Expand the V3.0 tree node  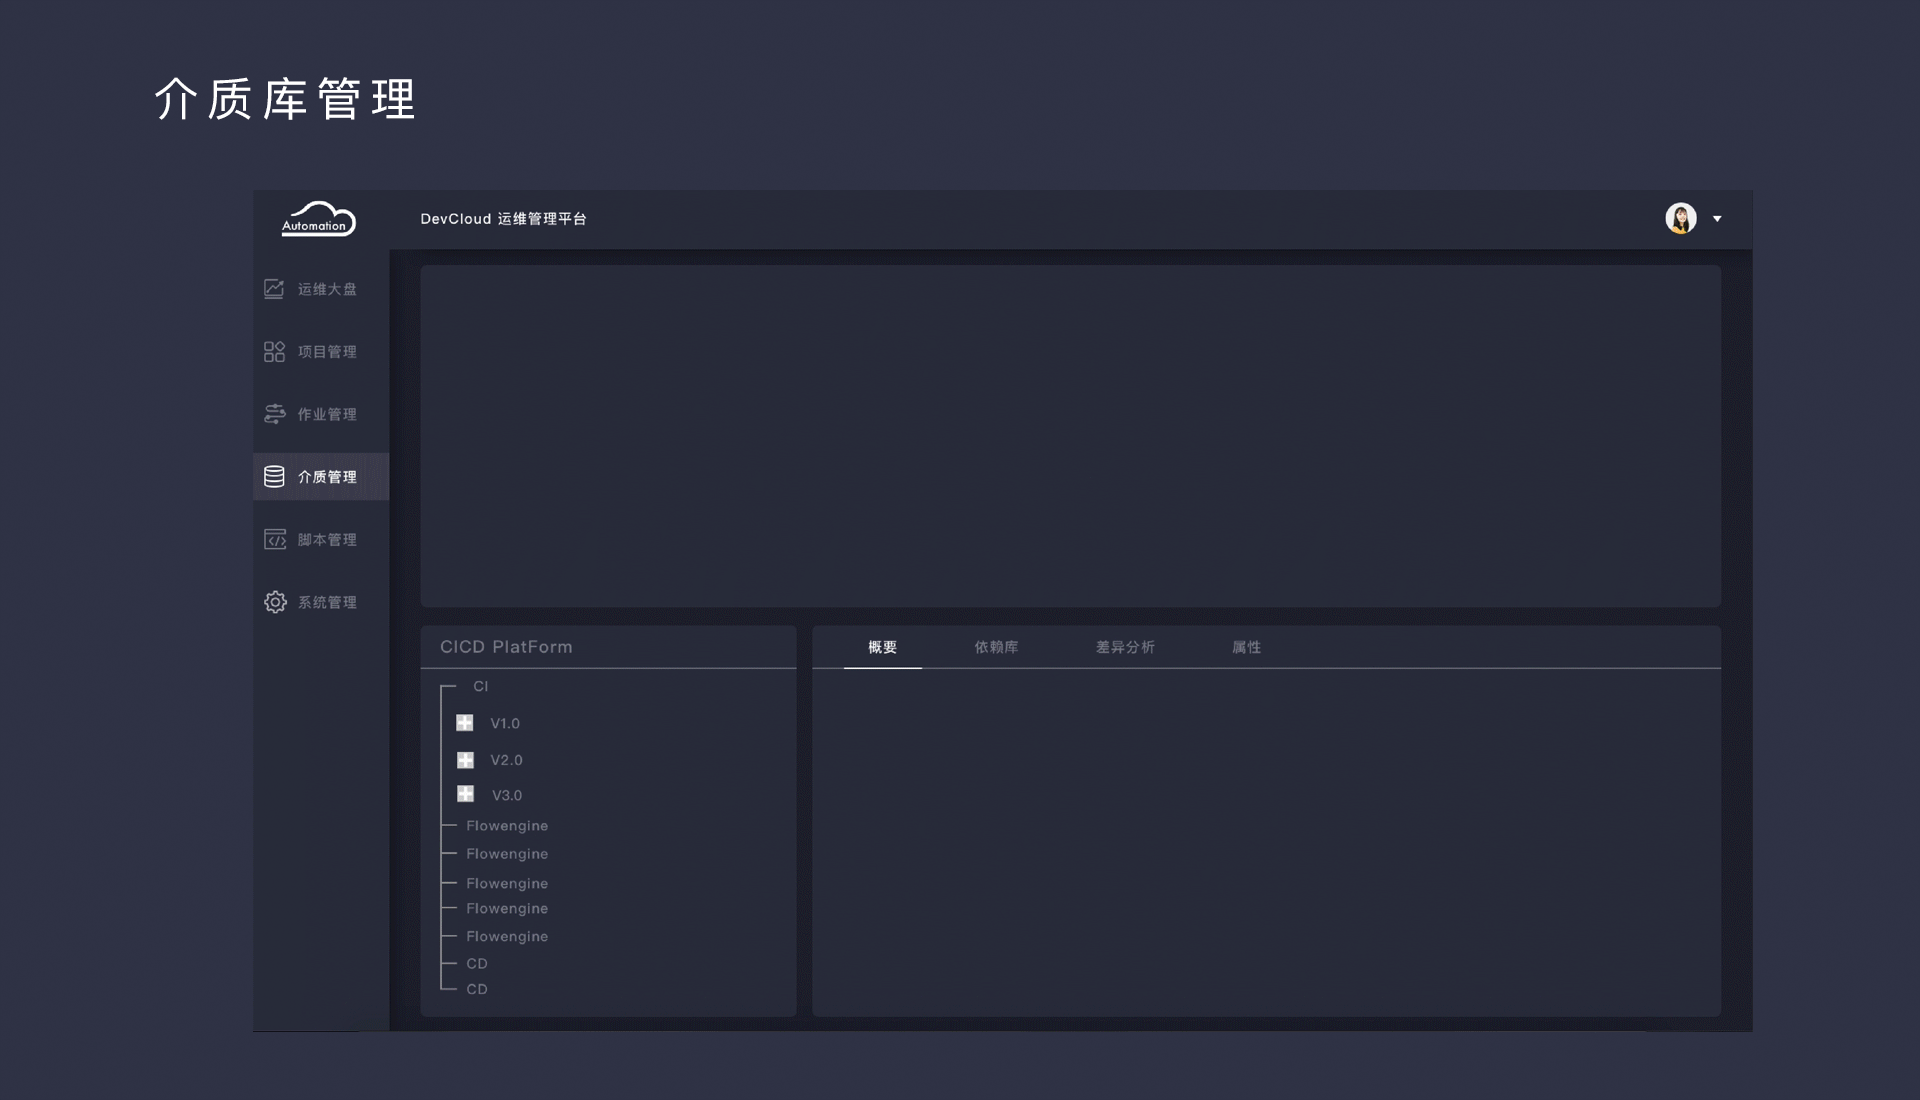(465, 794)
